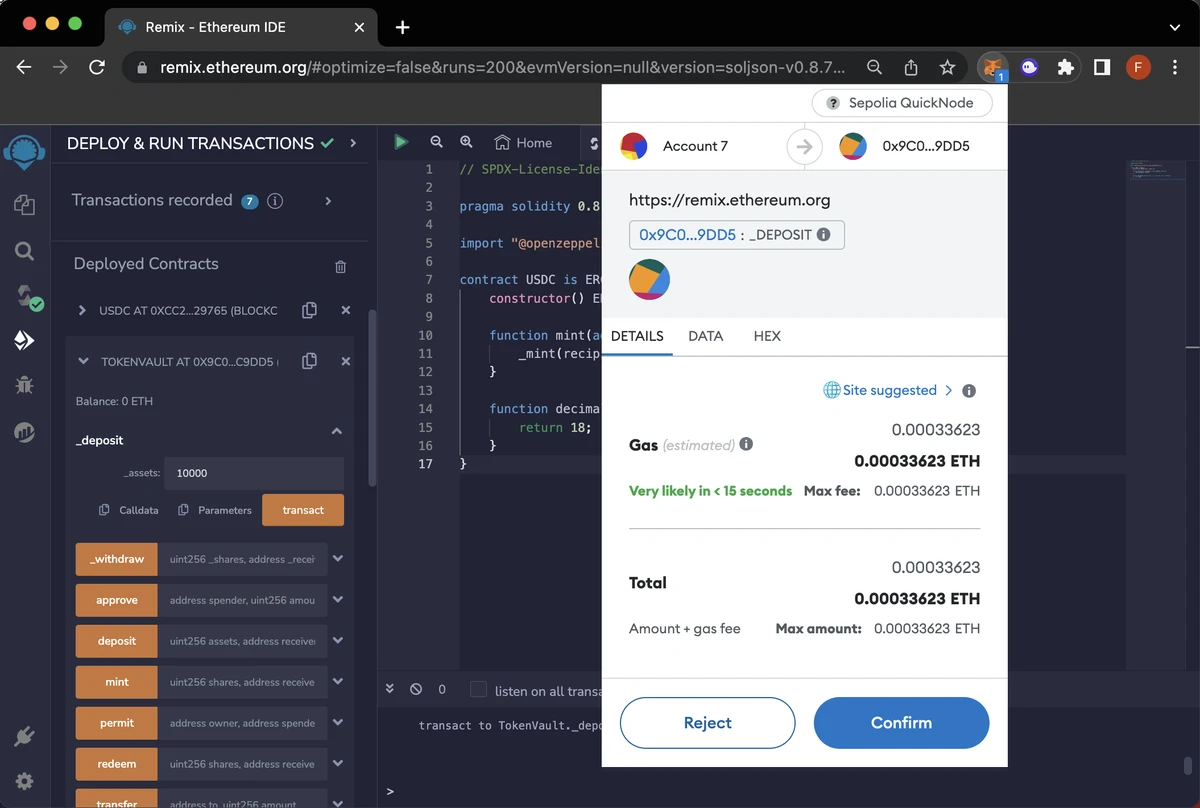Expand the USDC deployed contract
Image resolution: width=1200 pixels, height=808 pixels.
click(x=82, y=311)
